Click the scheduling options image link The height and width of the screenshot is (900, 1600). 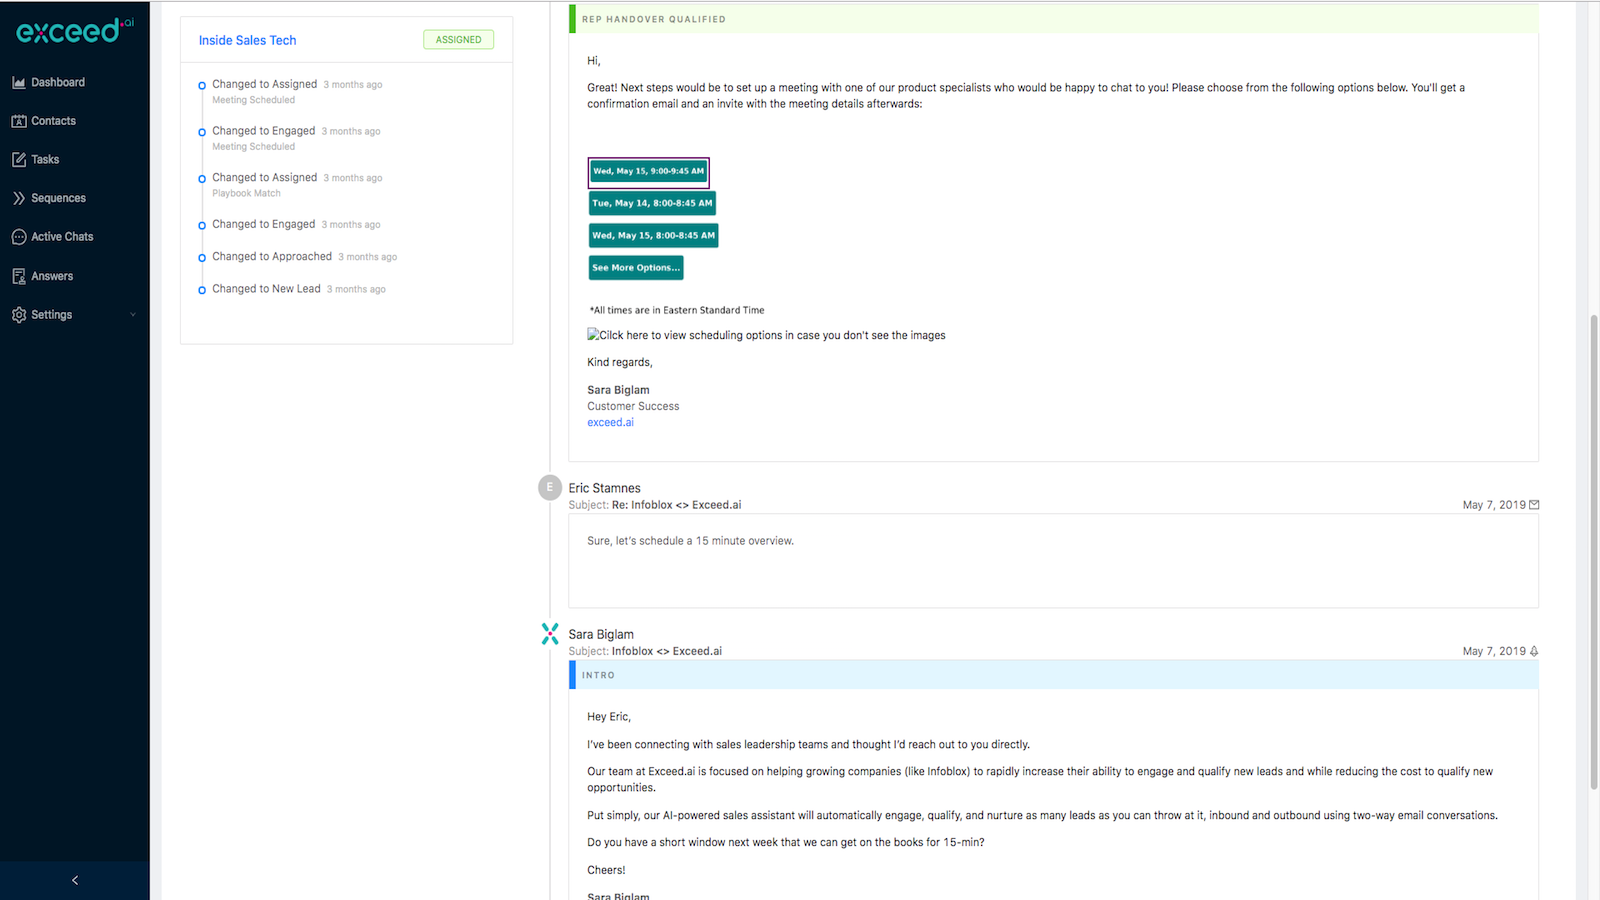766,335
